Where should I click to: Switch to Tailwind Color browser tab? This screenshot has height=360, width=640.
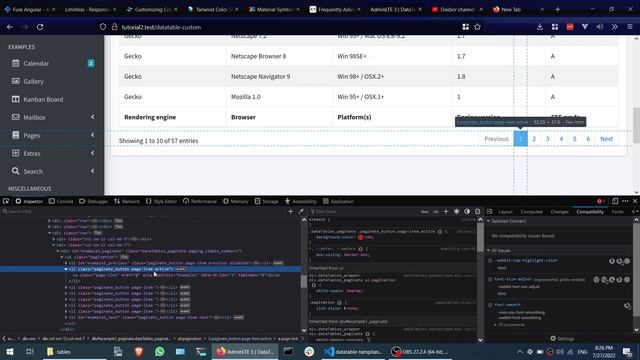click(212, 9)
